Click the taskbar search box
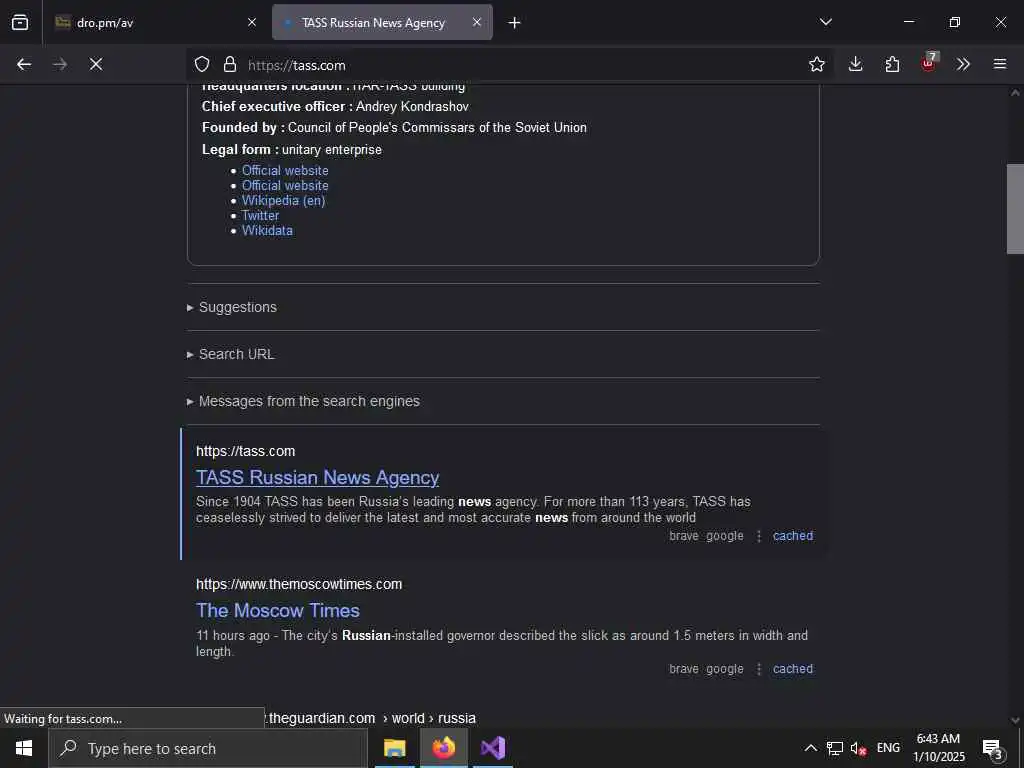This screenshot has height=768, width=1024. 208,748
